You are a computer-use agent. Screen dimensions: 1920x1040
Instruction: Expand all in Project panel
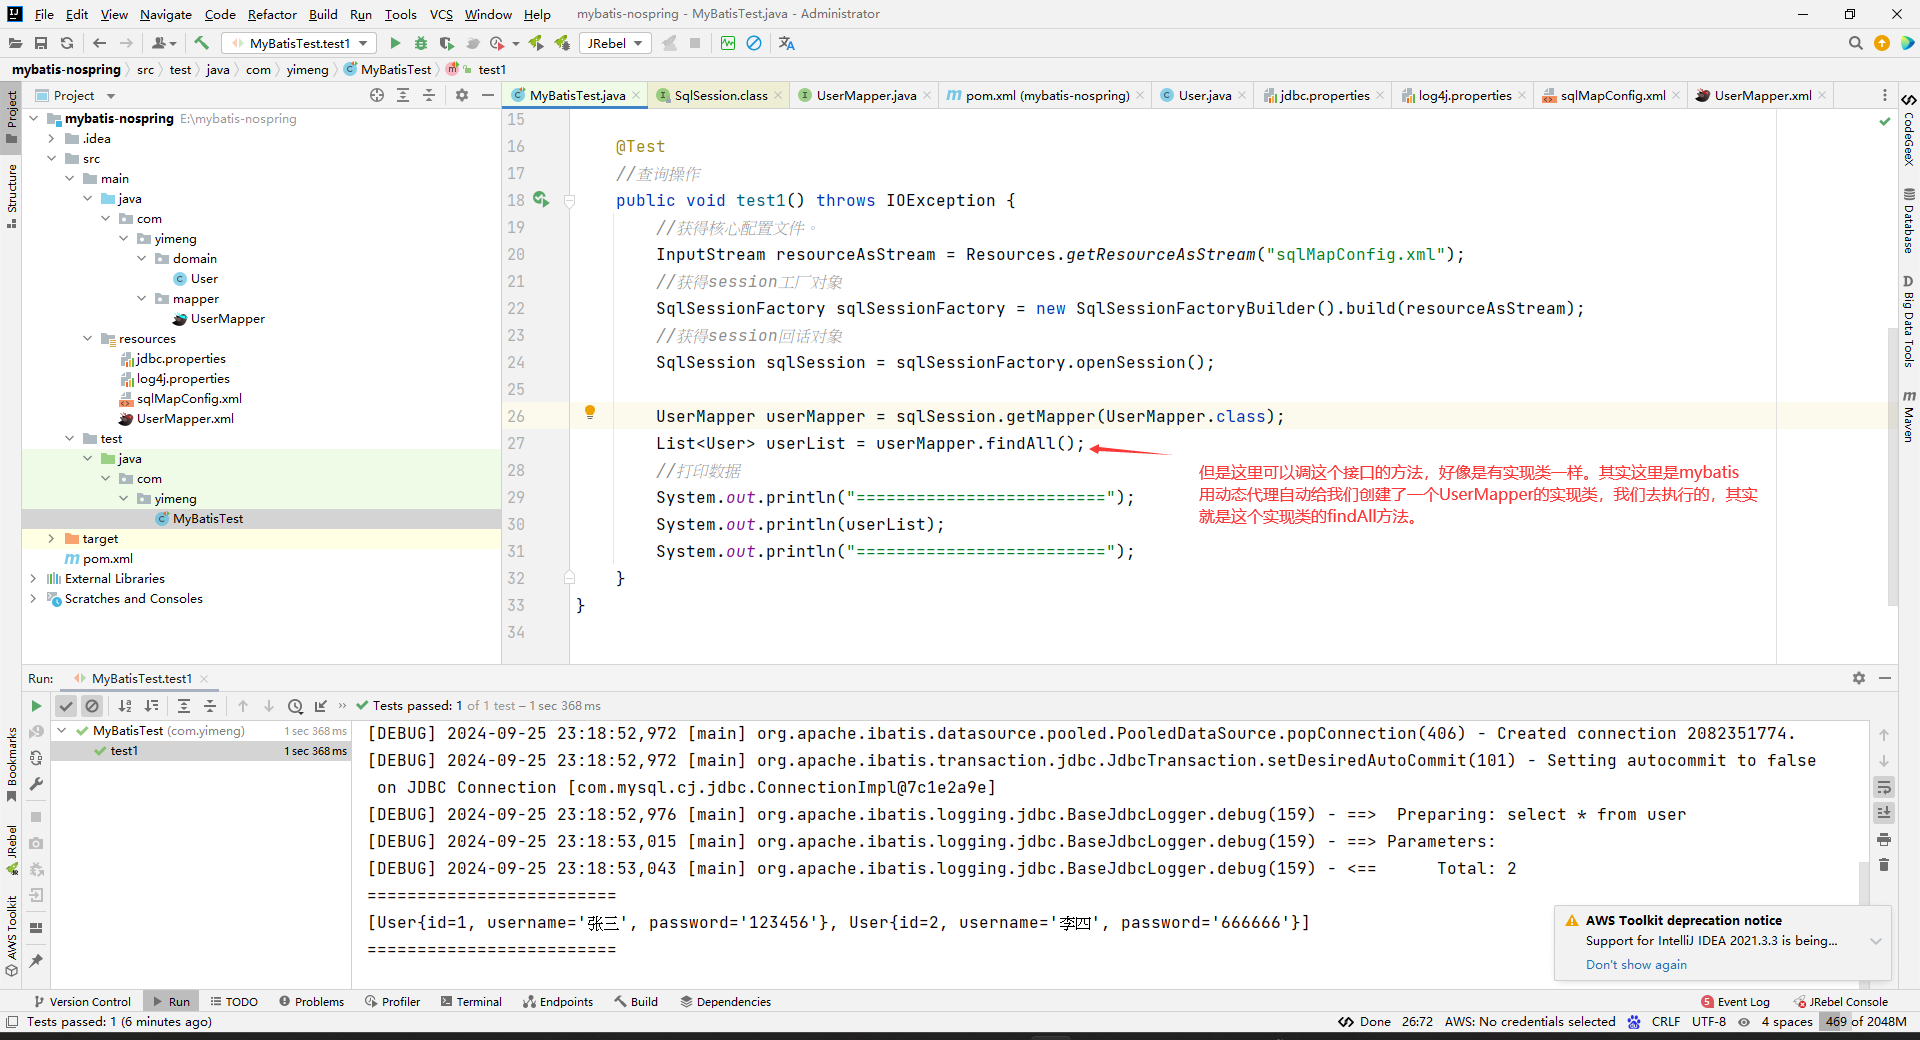pos(403,95)
